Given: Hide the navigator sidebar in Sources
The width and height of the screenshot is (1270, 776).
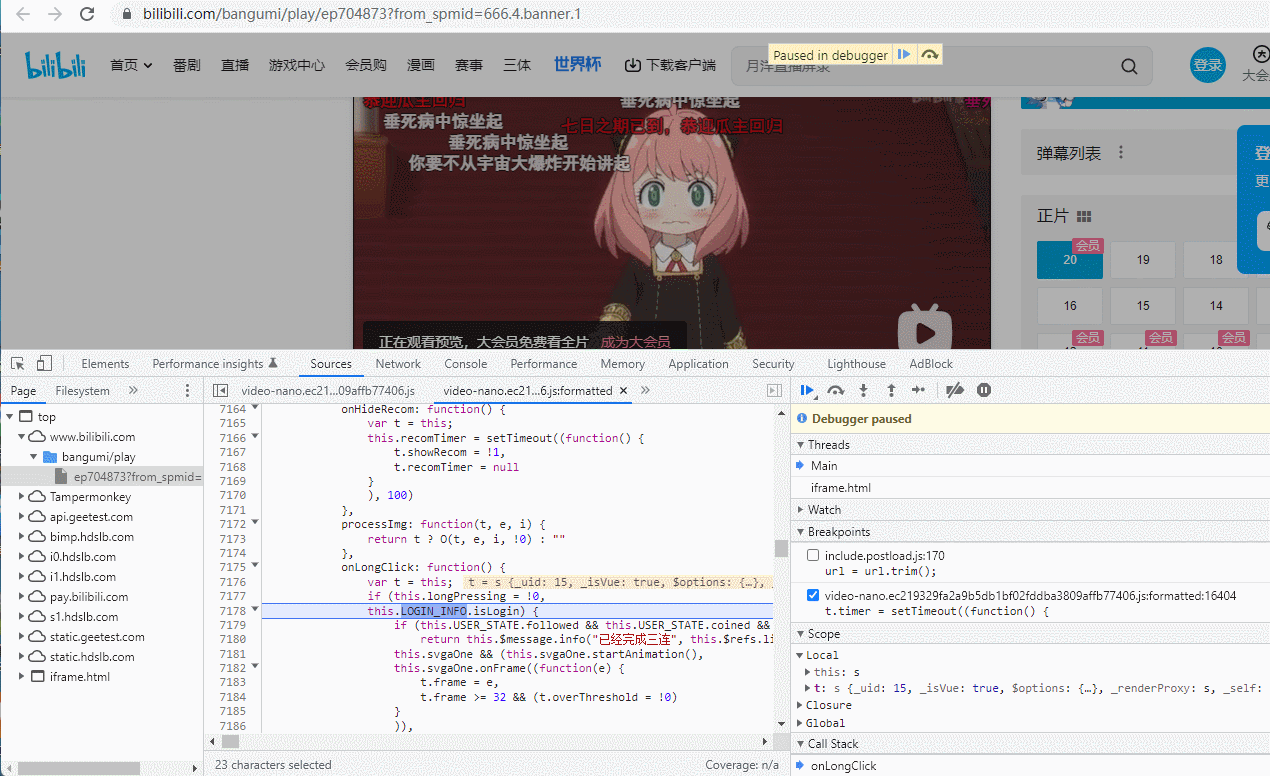Looking at the screenshot, I should point(221,390).
